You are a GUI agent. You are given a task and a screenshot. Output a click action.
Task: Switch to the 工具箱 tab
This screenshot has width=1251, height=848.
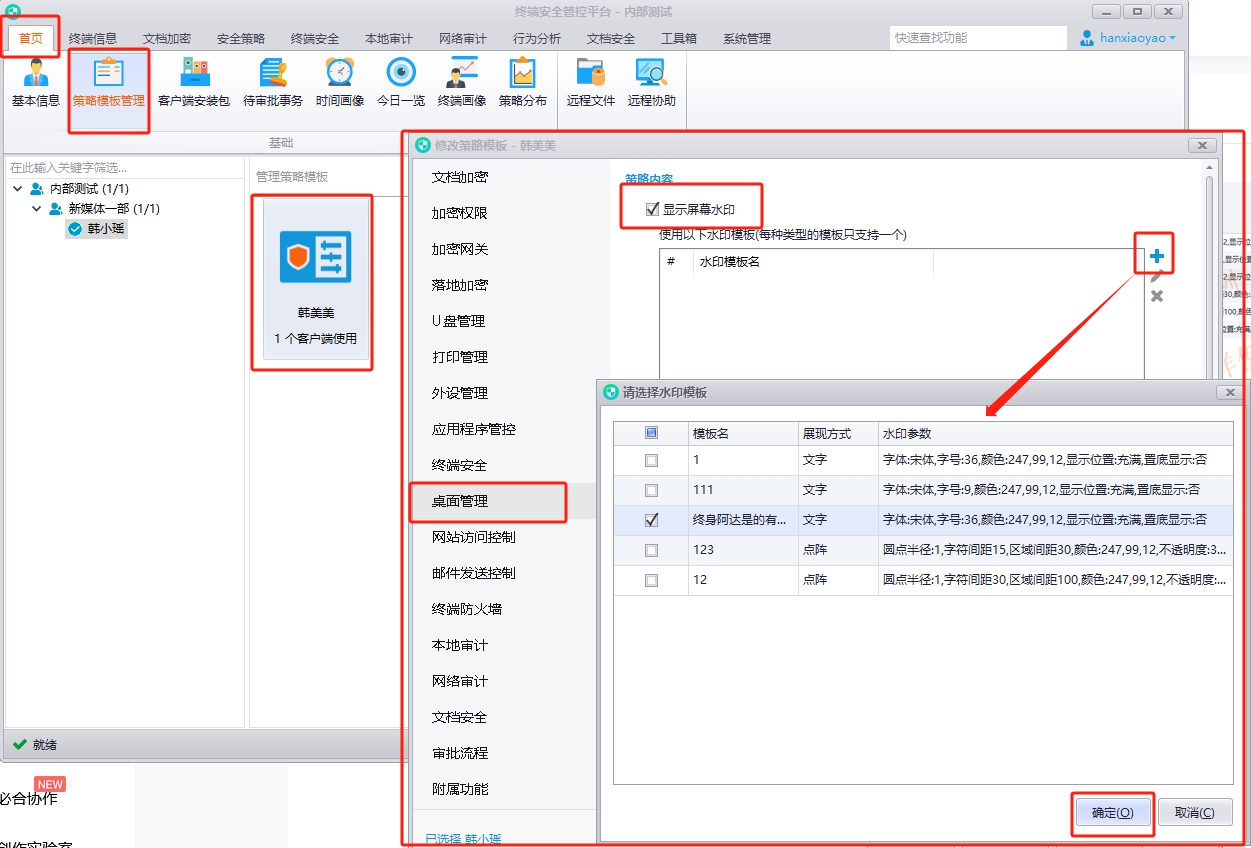coord(679,39)
